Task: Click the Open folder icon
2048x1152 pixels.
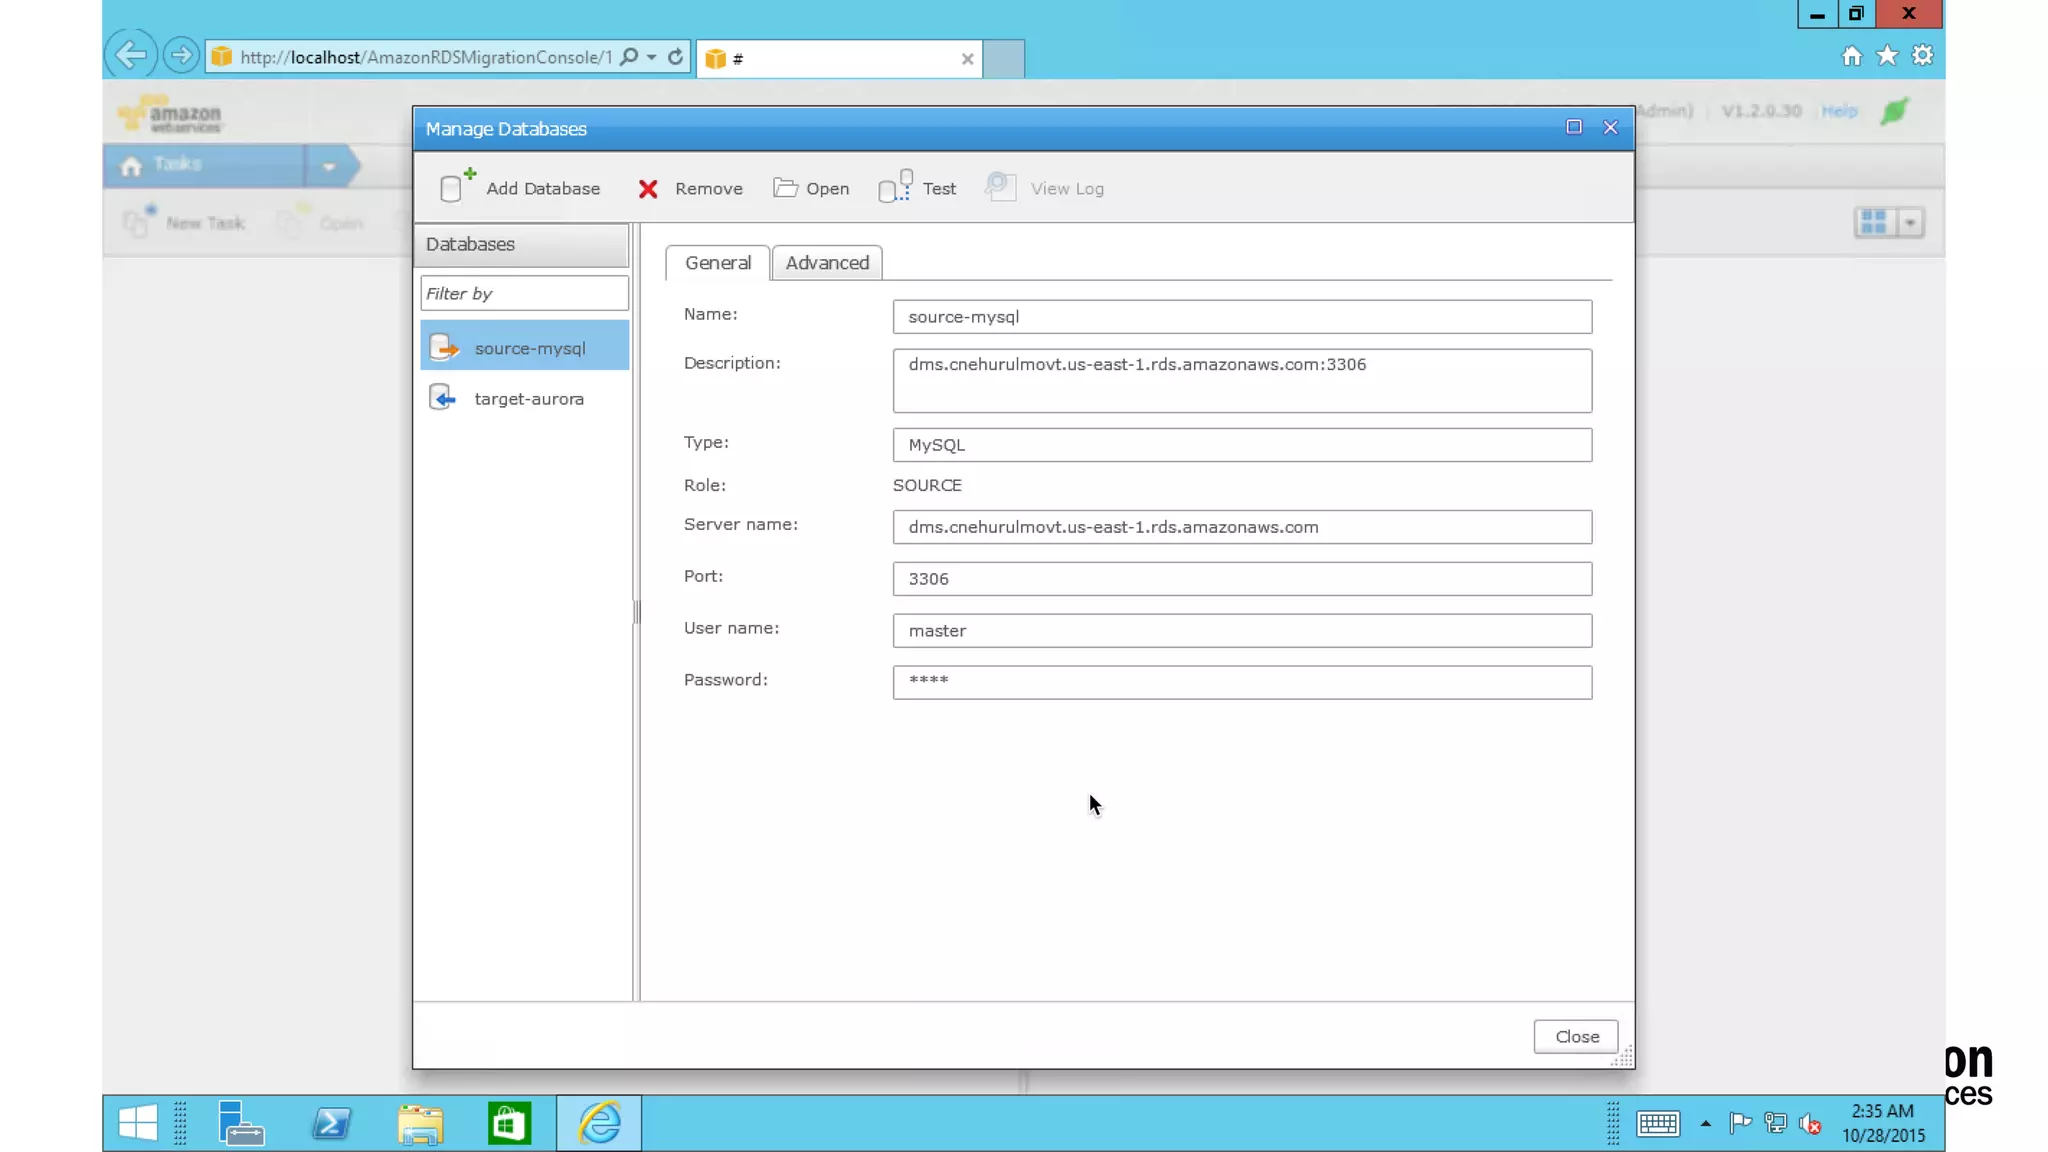Action: 785,188
